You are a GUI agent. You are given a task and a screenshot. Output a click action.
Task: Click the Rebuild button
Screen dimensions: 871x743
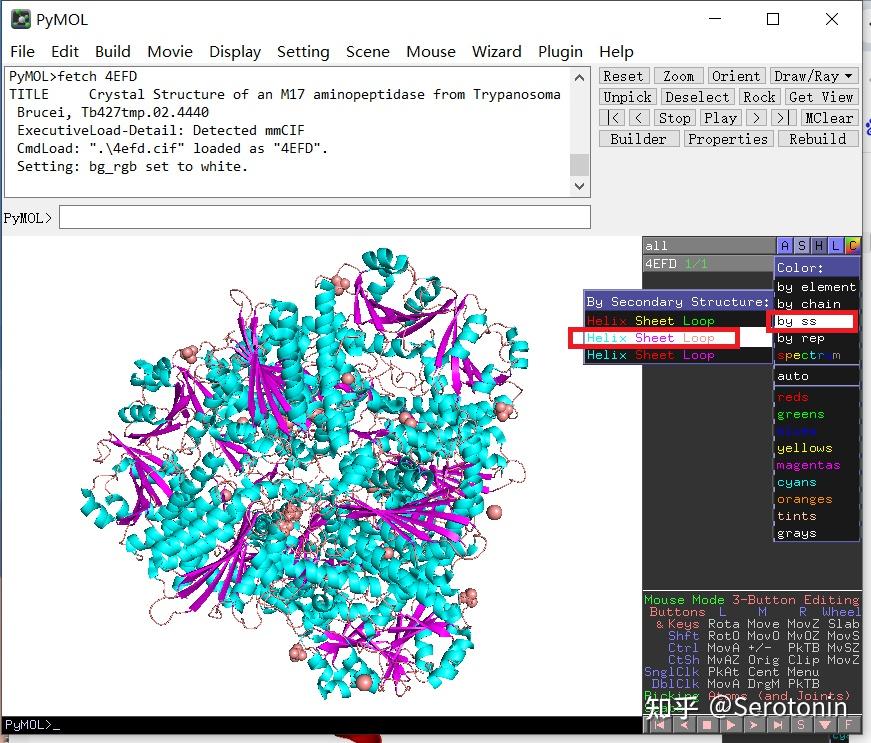[x=818, y=139]
